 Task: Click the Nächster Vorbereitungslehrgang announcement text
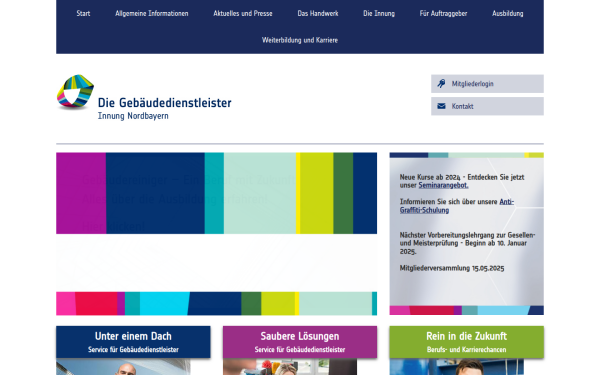[x=467, y=243]
